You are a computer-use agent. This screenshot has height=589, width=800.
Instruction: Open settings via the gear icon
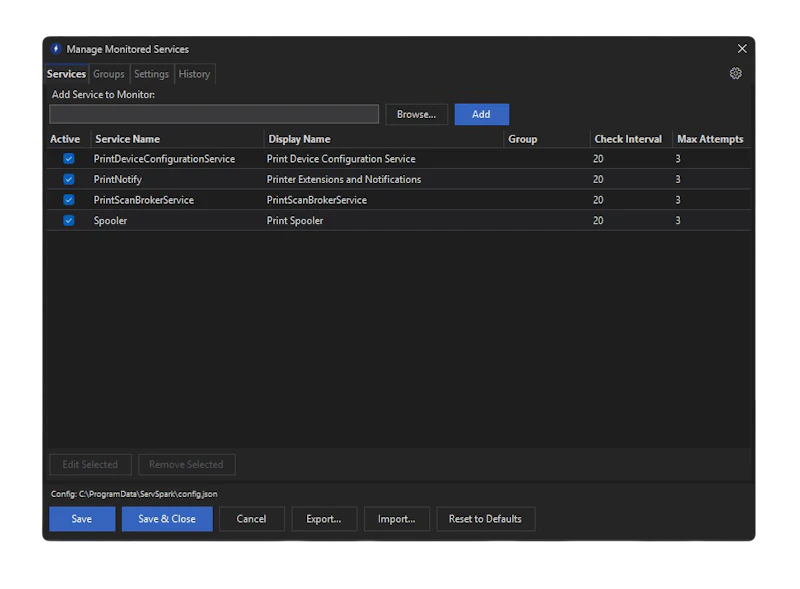click(x=735, y=73)
